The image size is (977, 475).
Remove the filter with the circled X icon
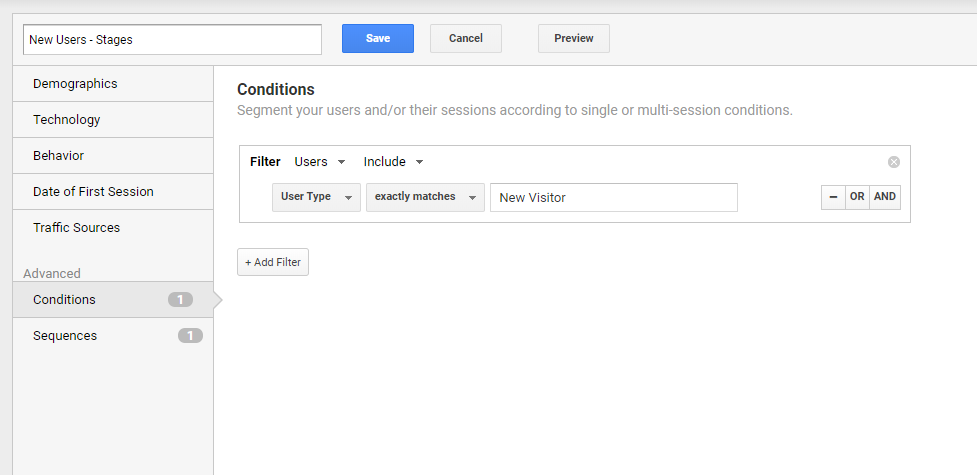point(894,162)
